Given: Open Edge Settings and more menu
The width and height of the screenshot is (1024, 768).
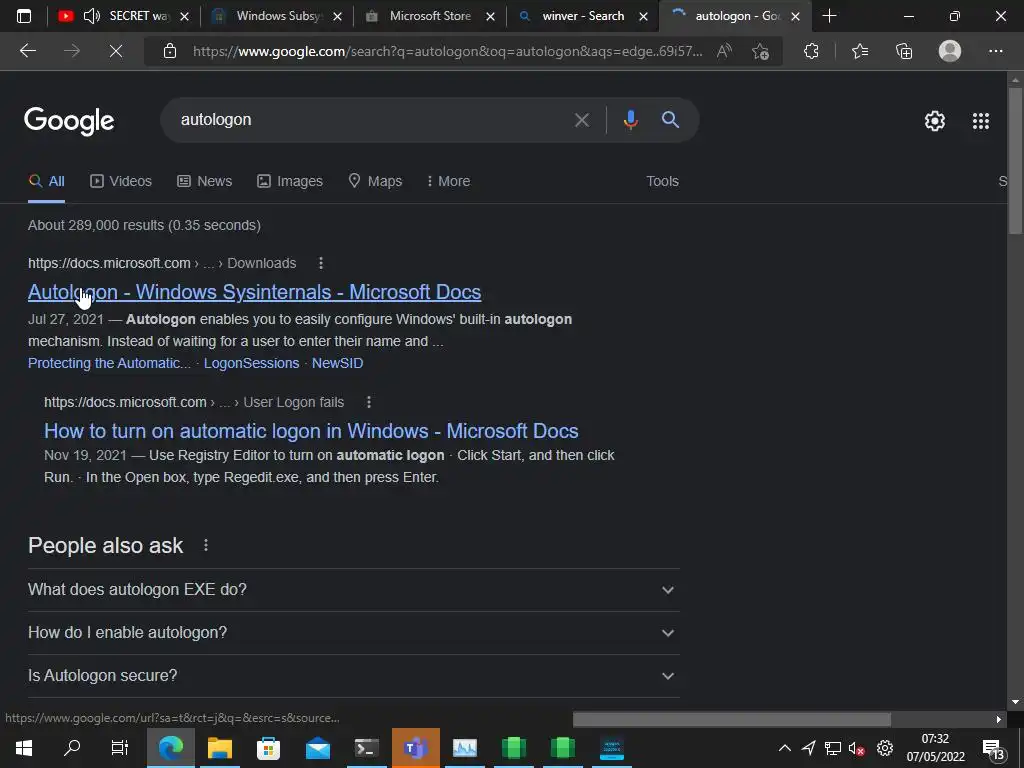Looking at the screenshot, I should [x=995, y=51].
